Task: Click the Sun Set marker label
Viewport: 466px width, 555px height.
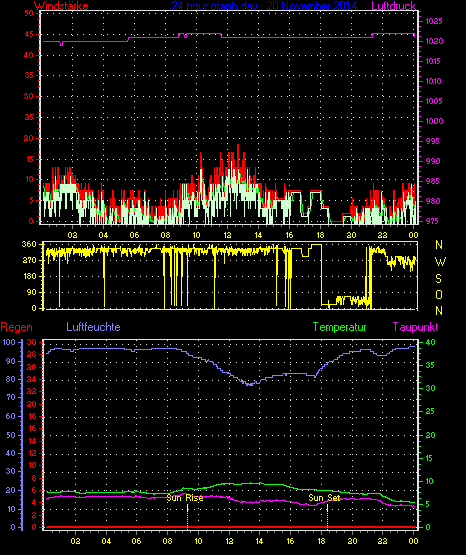Action: click(x=324, y=498)
